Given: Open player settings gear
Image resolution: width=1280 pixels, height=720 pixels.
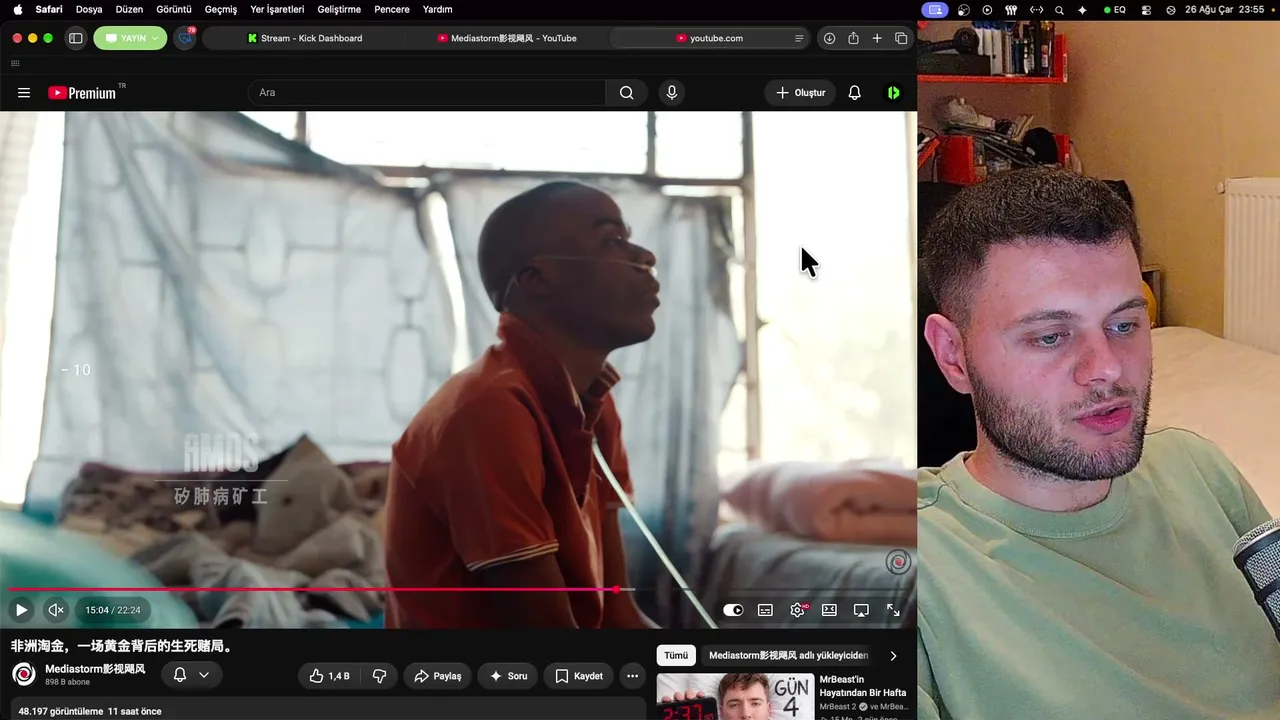Looking at the screenshot, I should [798, 610].
